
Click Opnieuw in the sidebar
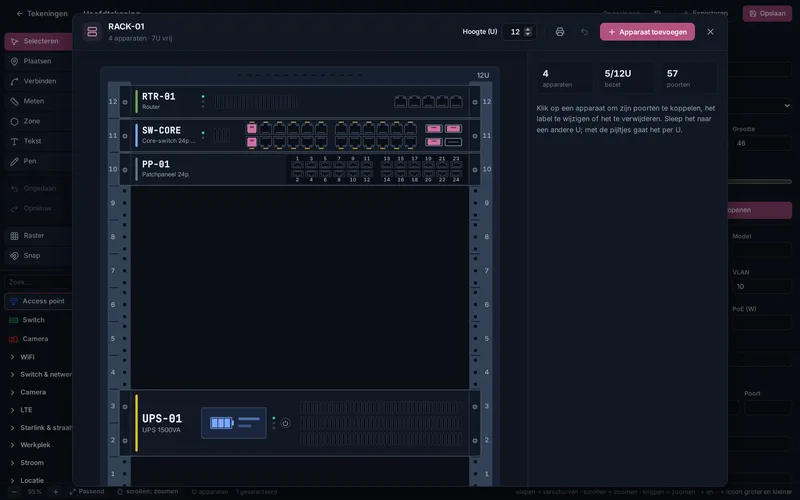coord(37,208)
